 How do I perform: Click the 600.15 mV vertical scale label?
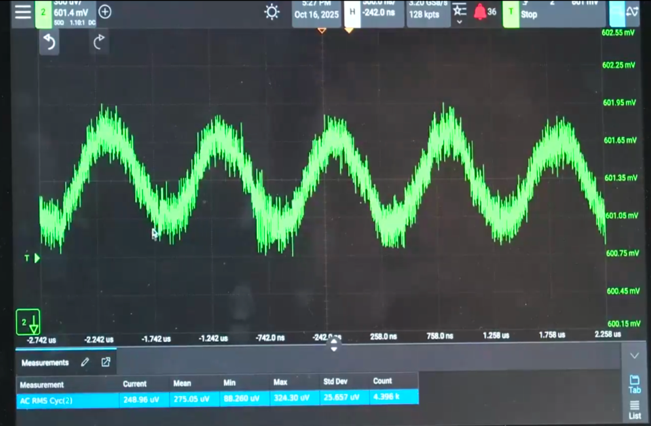point(624,324)
